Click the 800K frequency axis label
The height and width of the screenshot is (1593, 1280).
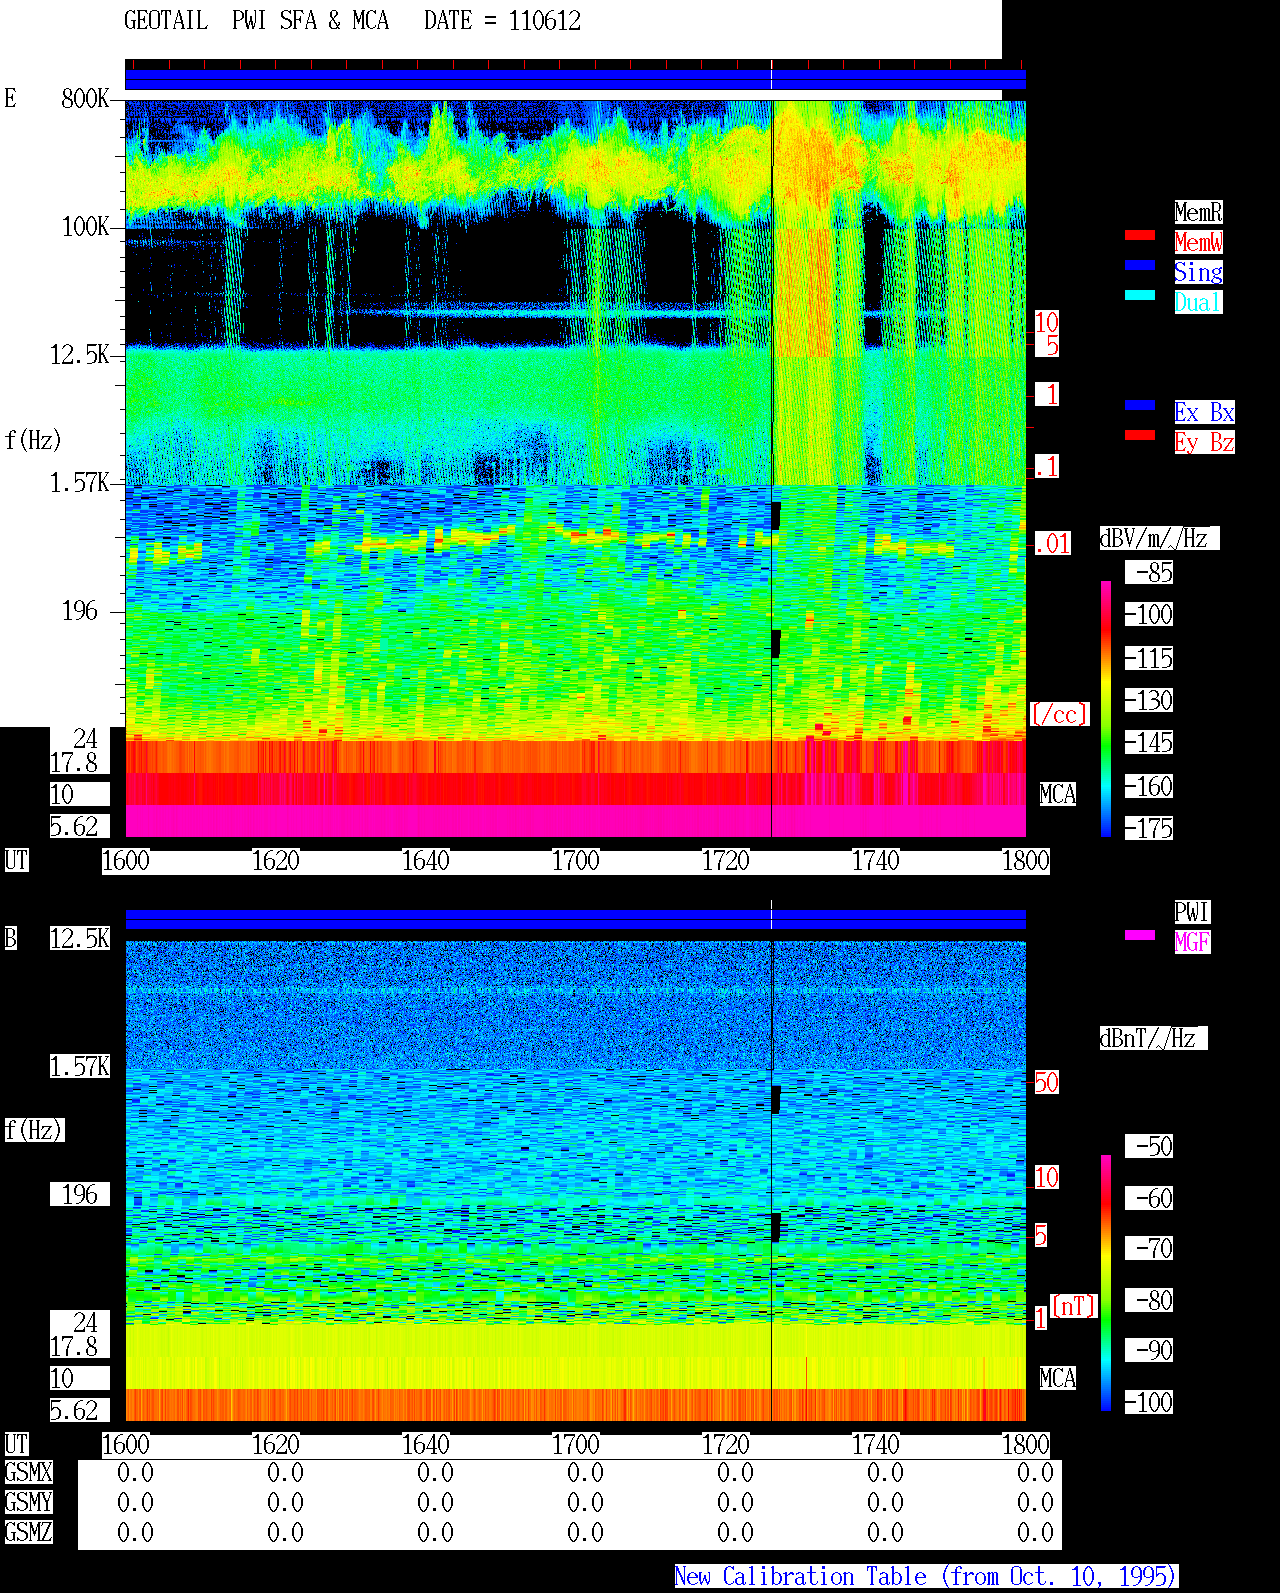(85, 99)
